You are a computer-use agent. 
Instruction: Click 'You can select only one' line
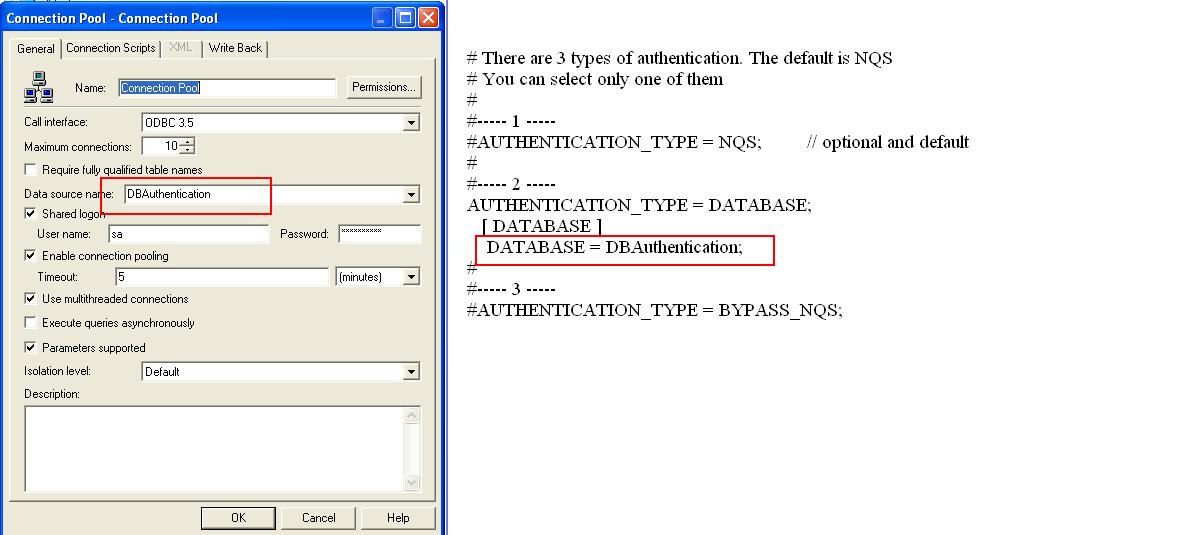tap(595, 79)
